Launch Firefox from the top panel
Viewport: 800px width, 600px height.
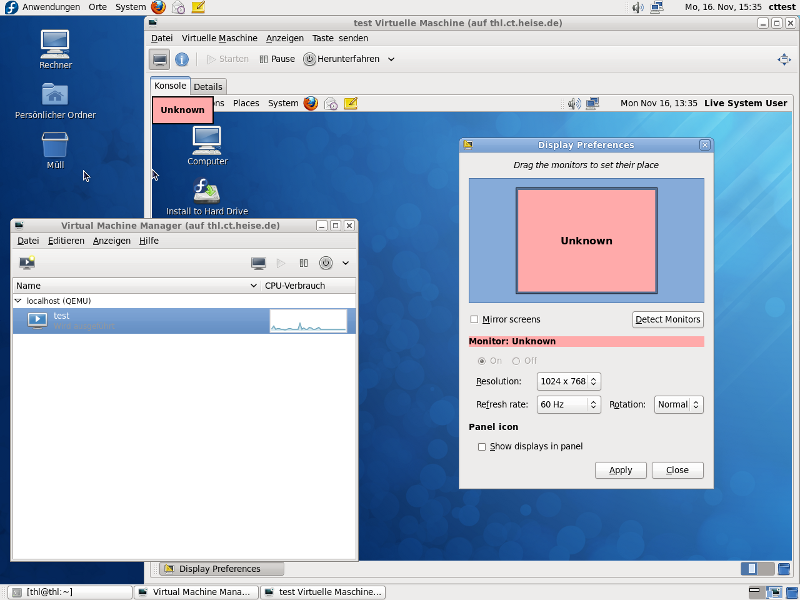click(x=158, y=7)
